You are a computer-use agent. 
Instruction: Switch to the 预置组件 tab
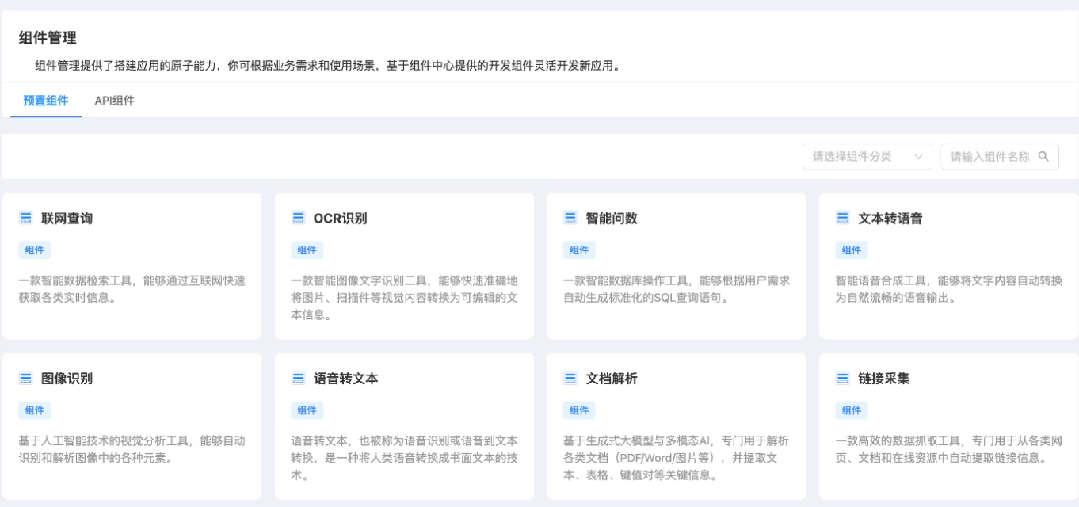(x=46, y=100)
